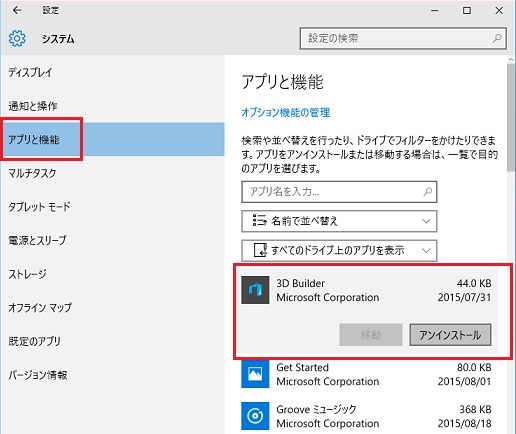
Task: Click the magnifier in 設定の検索 box
Action: [x=497, y=38]
